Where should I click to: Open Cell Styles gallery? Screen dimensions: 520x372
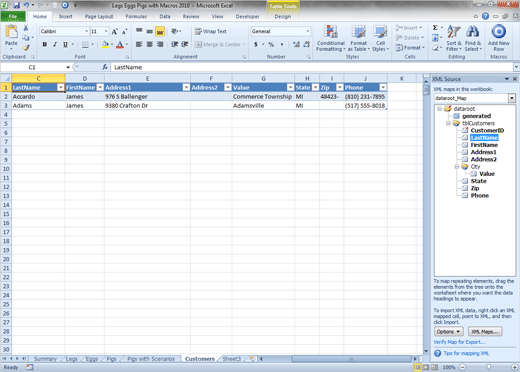point(380,38)
